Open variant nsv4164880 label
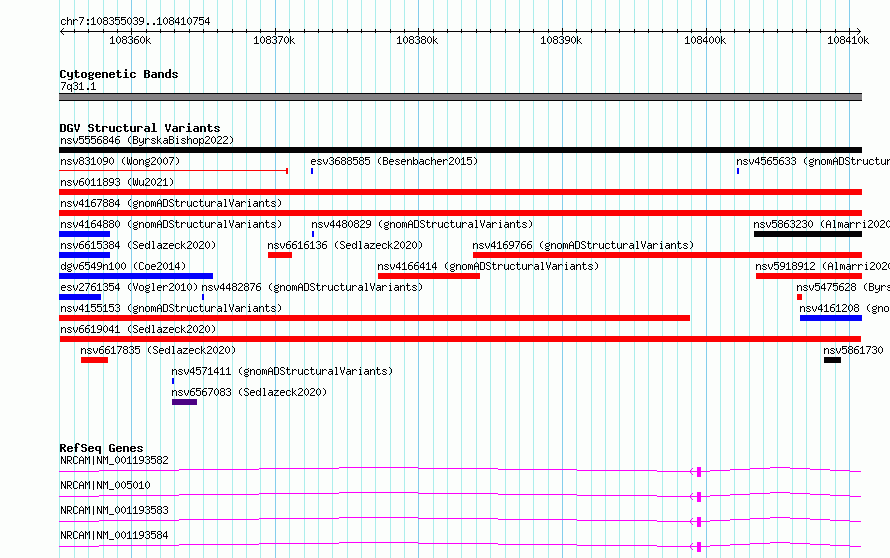Screen dimensions: 890x558 pos(171,224)
